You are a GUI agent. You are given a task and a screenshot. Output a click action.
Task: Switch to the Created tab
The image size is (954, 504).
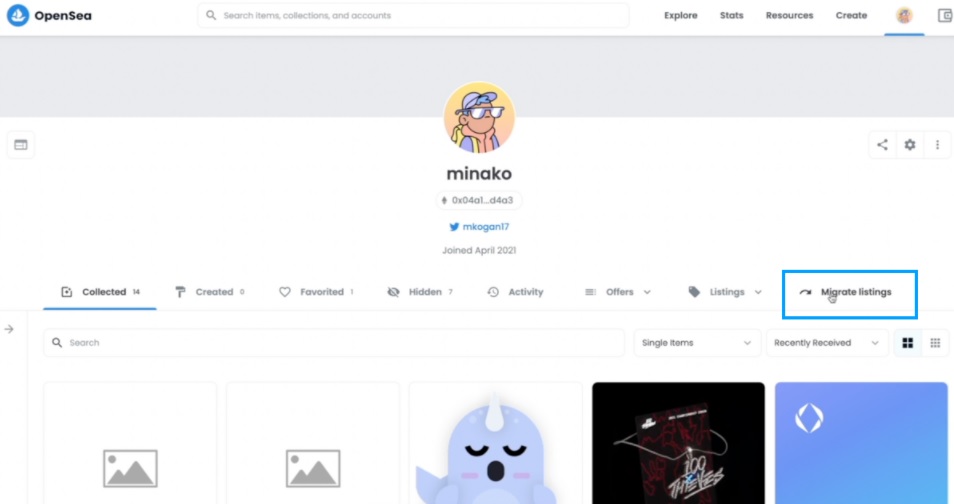point(209,292)
